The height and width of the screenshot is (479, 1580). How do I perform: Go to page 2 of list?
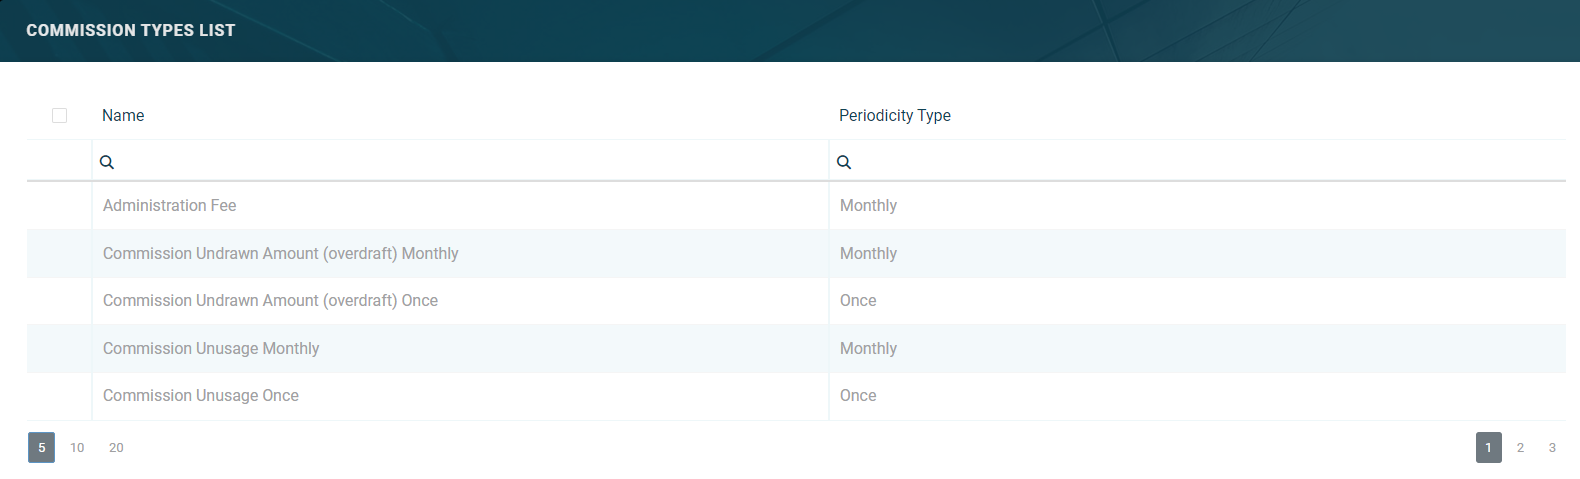click(1520, 448)
